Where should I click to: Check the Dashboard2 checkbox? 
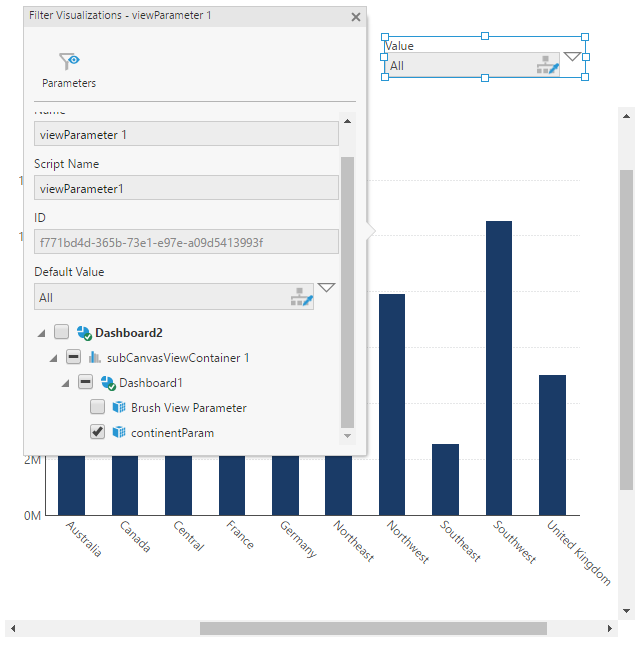pos(61,332)
